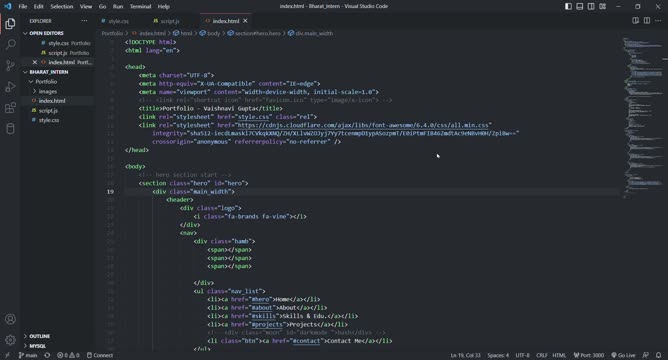
Task: Toggle the panel layout icon
Action: 580,6
